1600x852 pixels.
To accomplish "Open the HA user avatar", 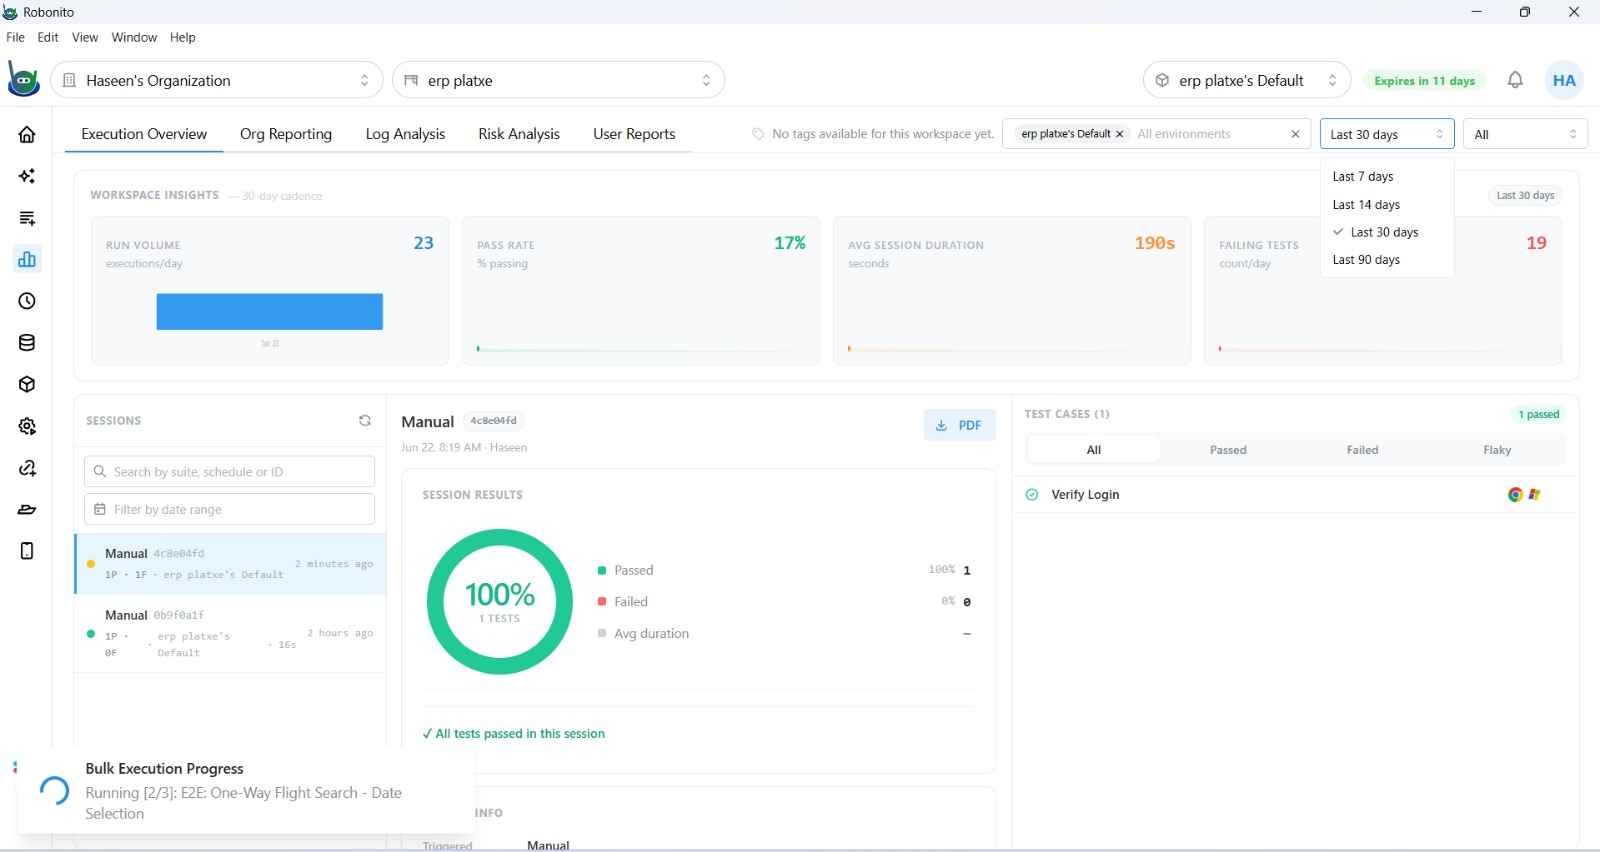I will 1564,80.
